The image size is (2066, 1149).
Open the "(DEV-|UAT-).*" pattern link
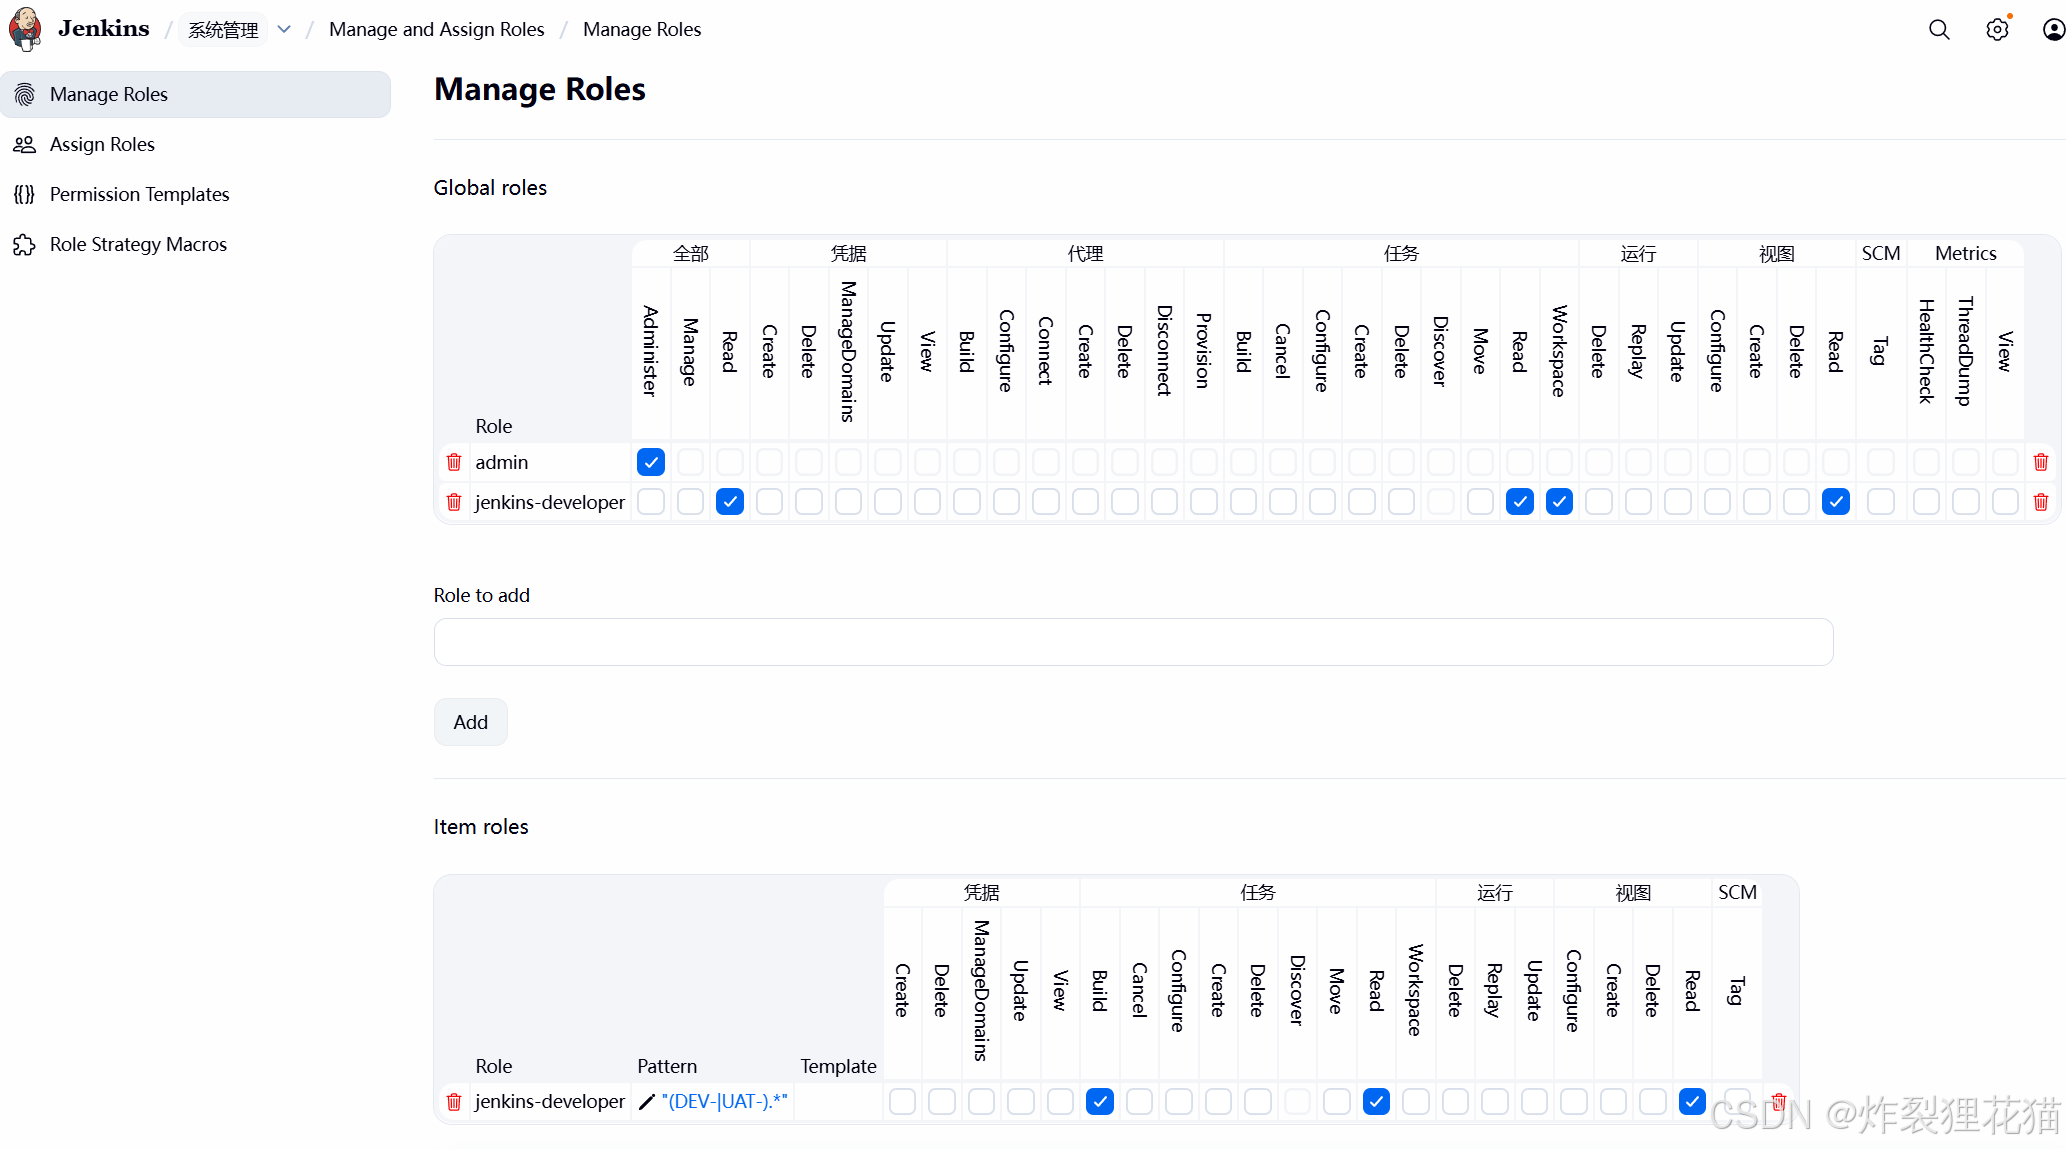click(724, 1102)
